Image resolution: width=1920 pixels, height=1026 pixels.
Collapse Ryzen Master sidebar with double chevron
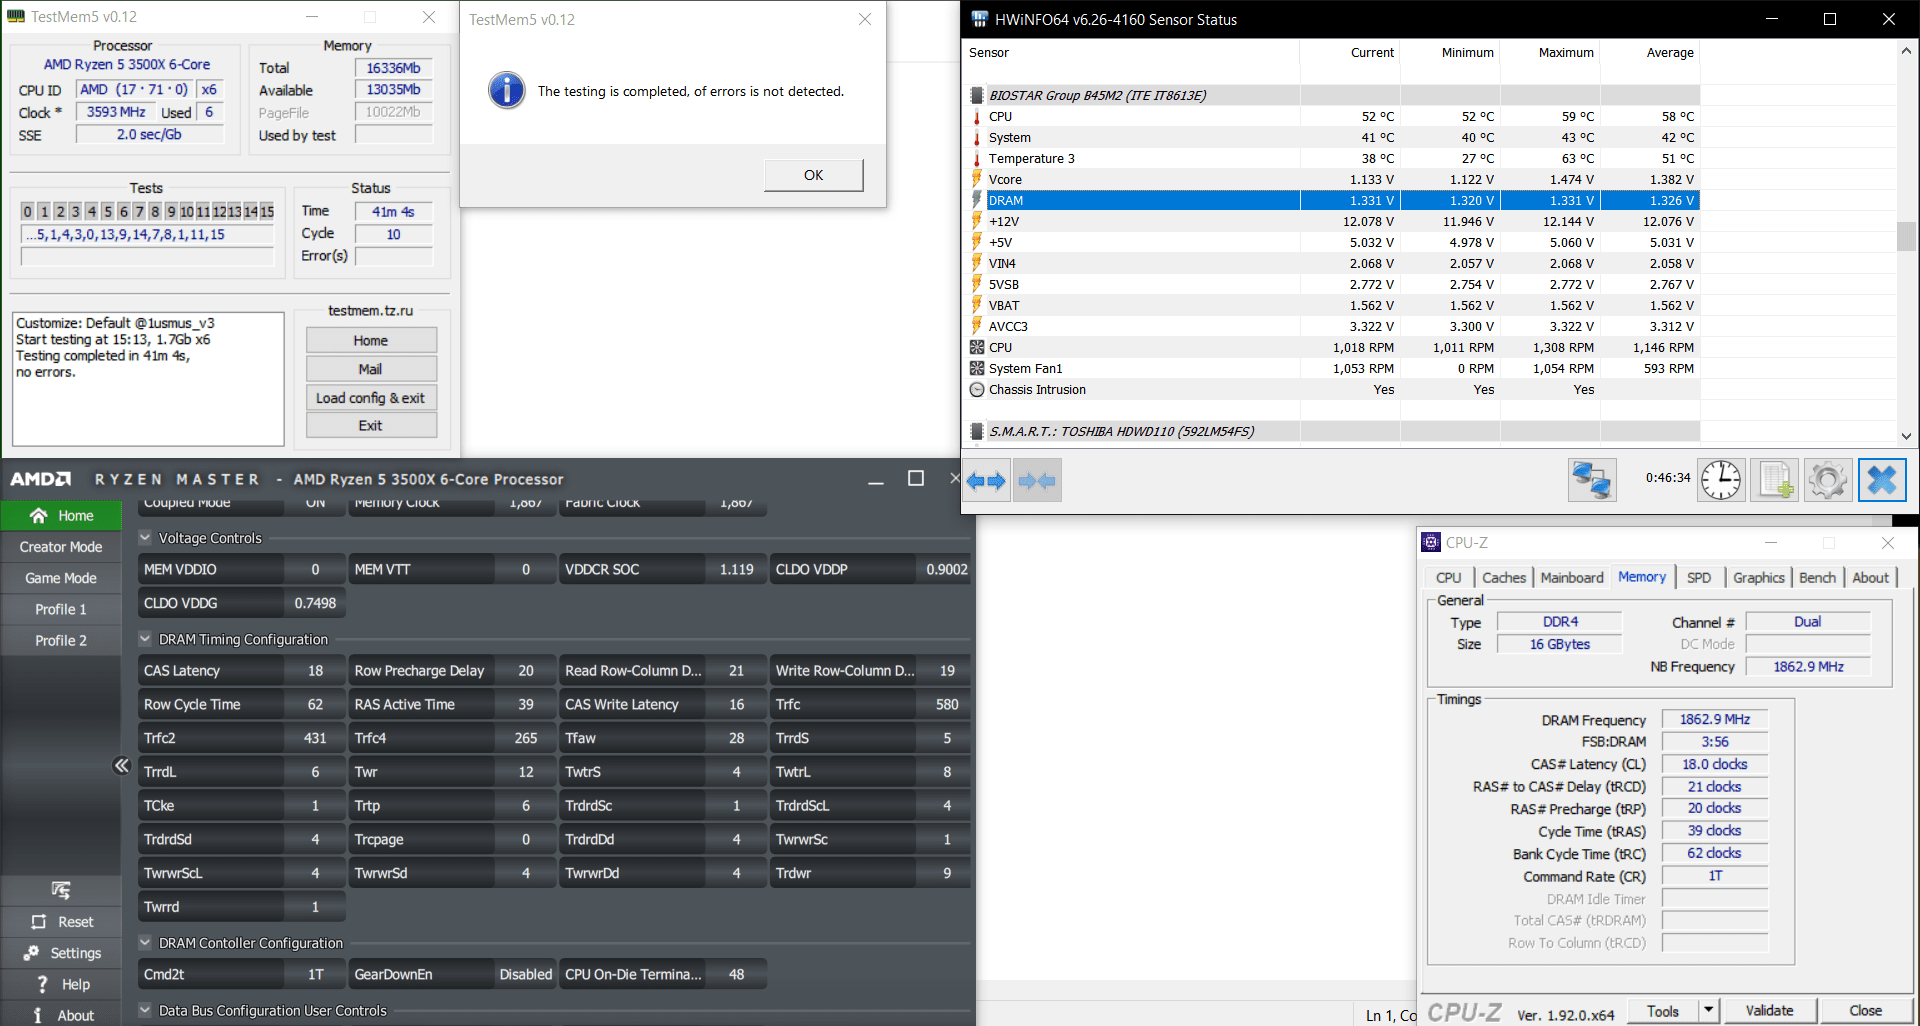(x=121, y=765)
